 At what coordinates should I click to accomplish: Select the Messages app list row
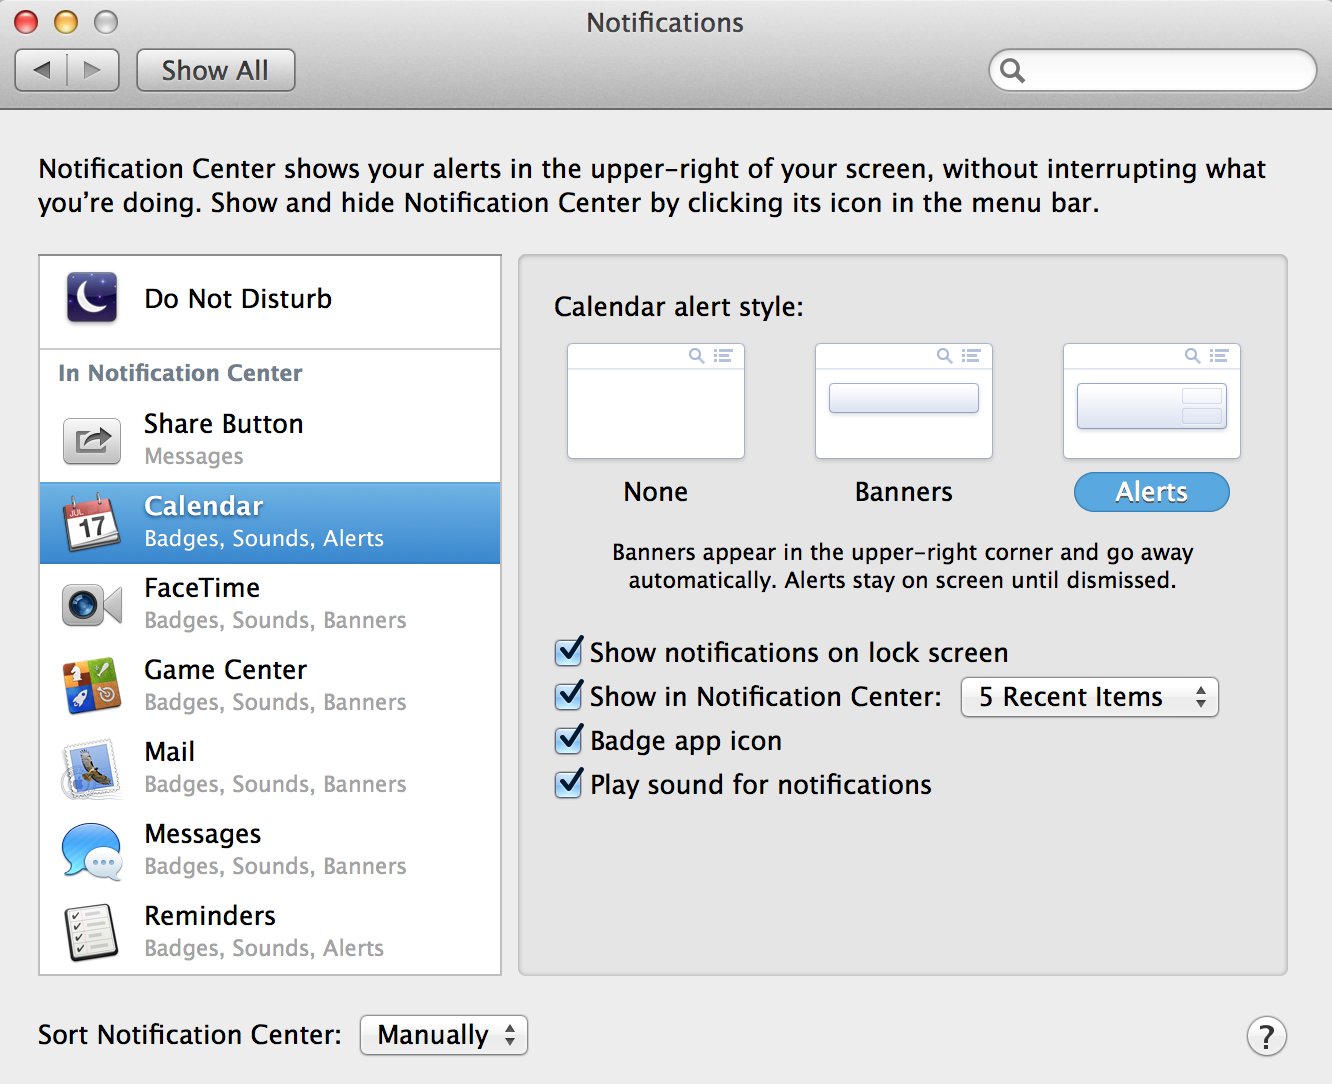point(270,851)
